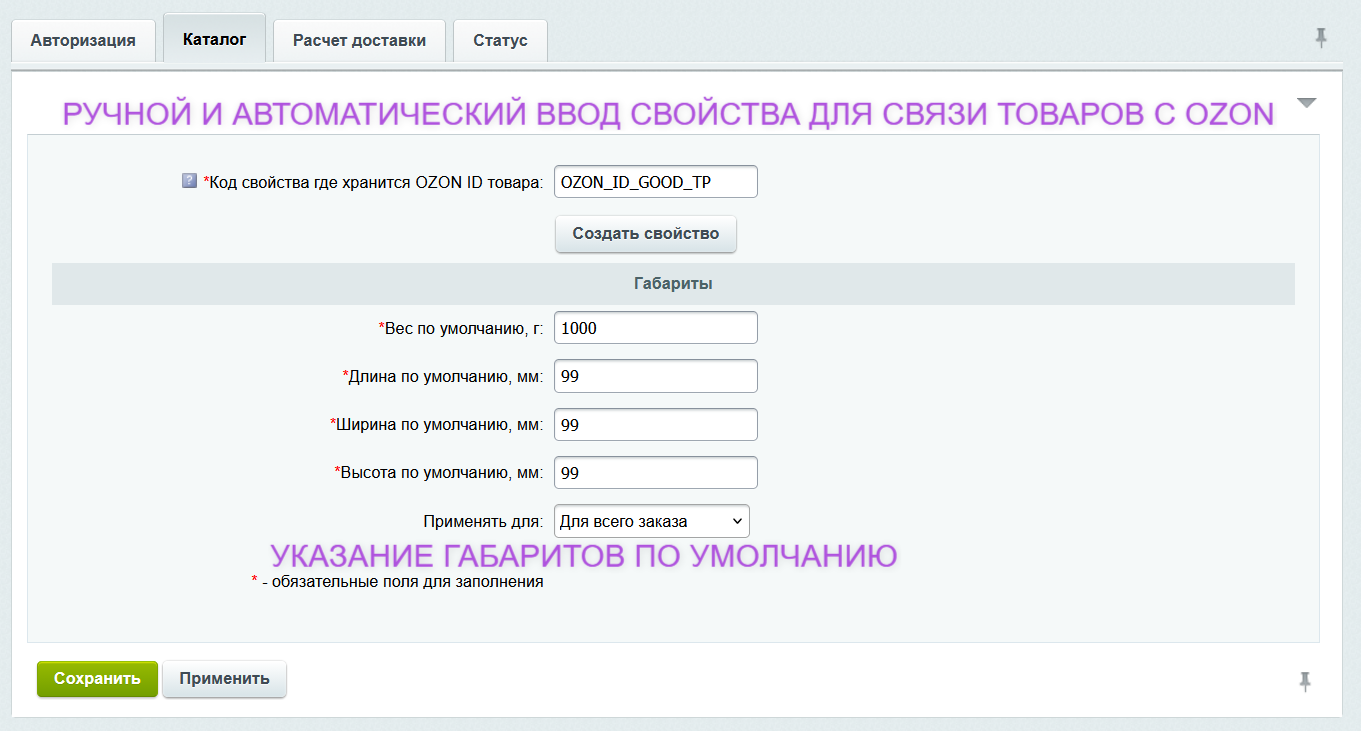This screenshot has height=731, width=1361.
Task: Click the Применить button
Action: 224,679
